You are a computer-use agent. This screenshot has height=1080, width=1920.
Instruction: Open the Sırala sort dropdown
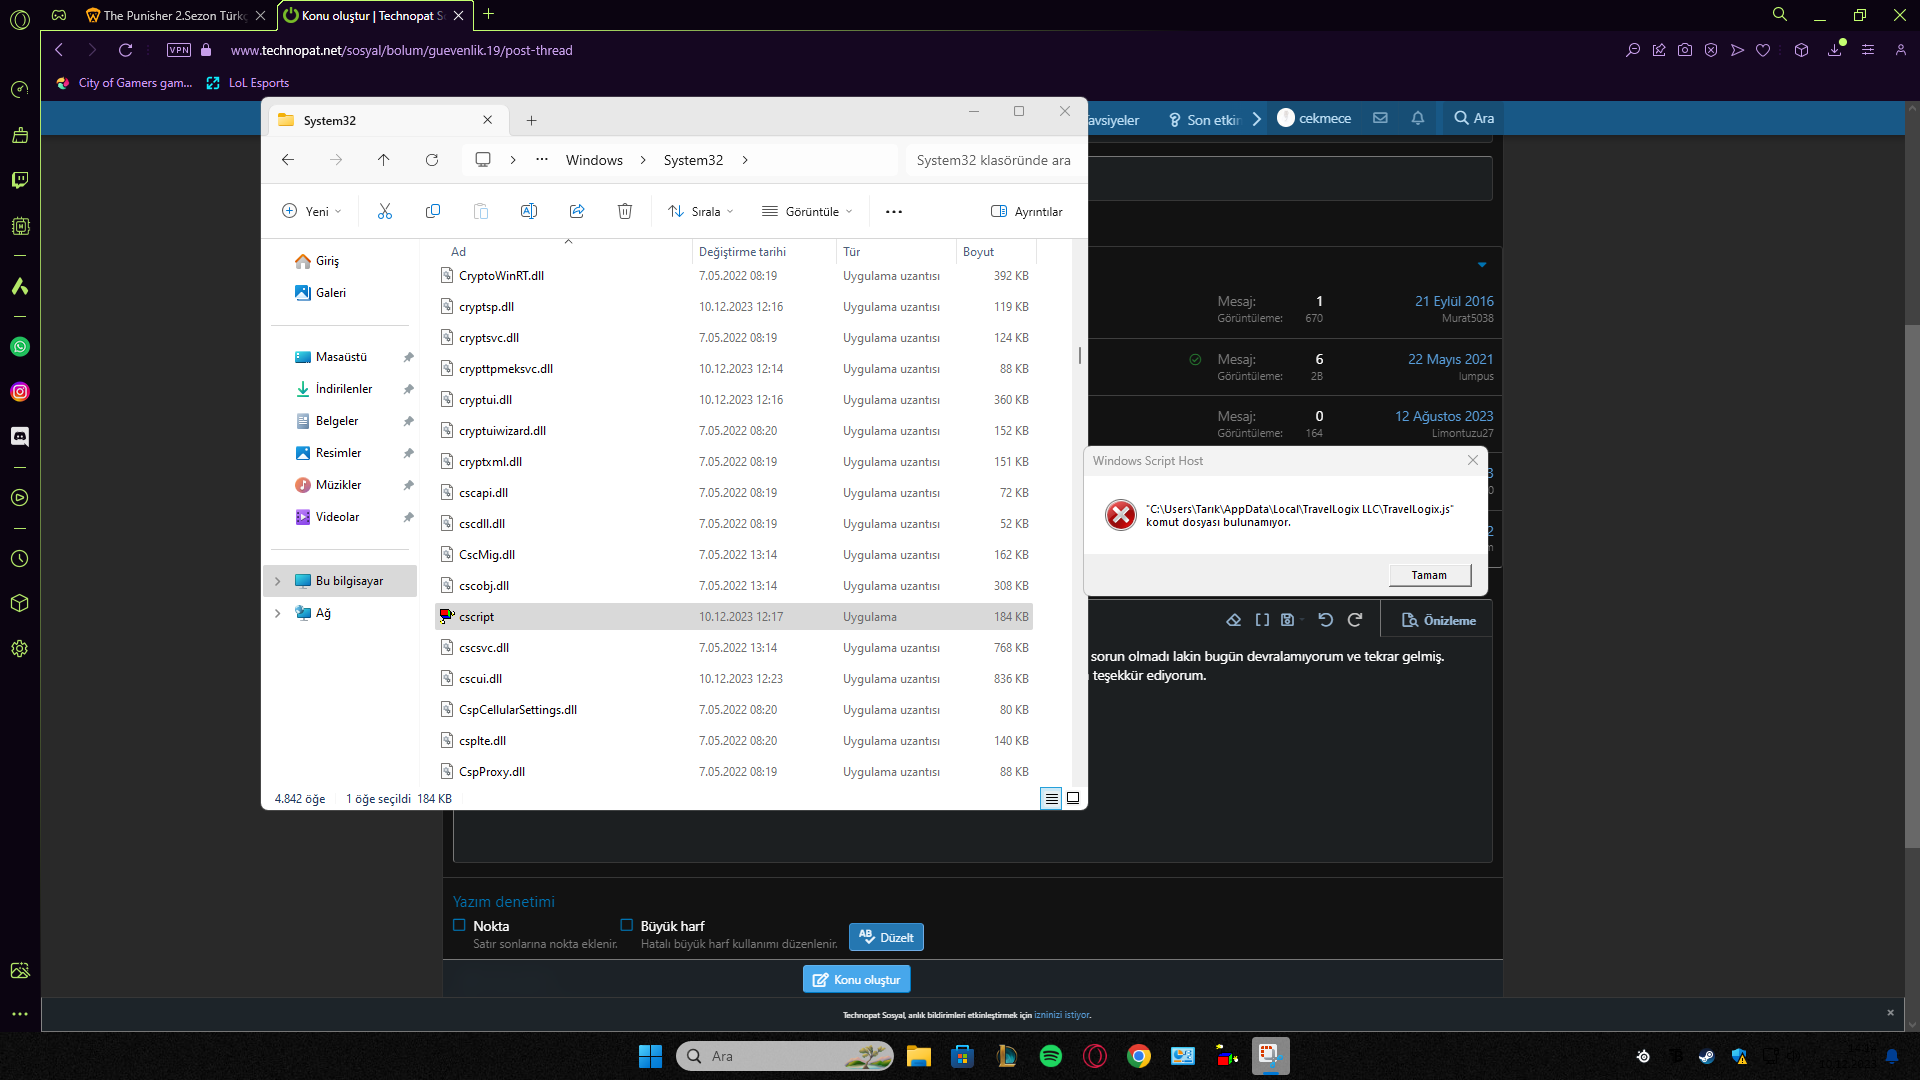(x=701, y=211)
